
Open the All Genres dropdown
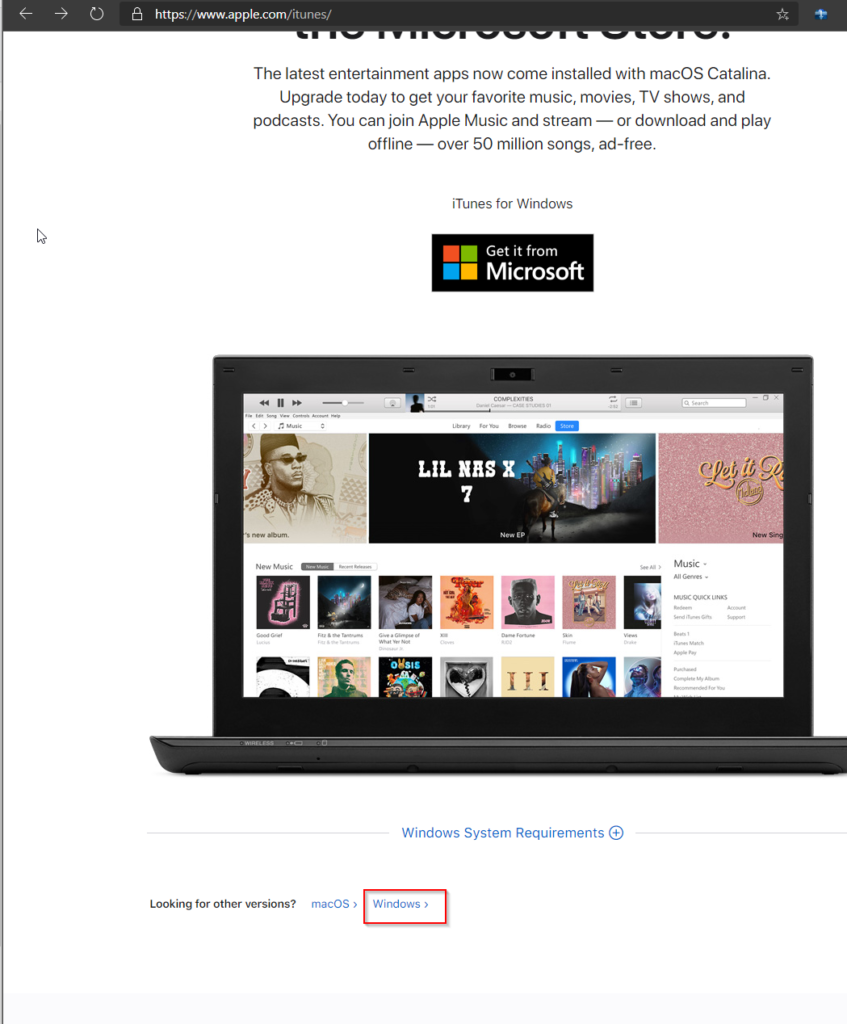(x=690, y=577)
